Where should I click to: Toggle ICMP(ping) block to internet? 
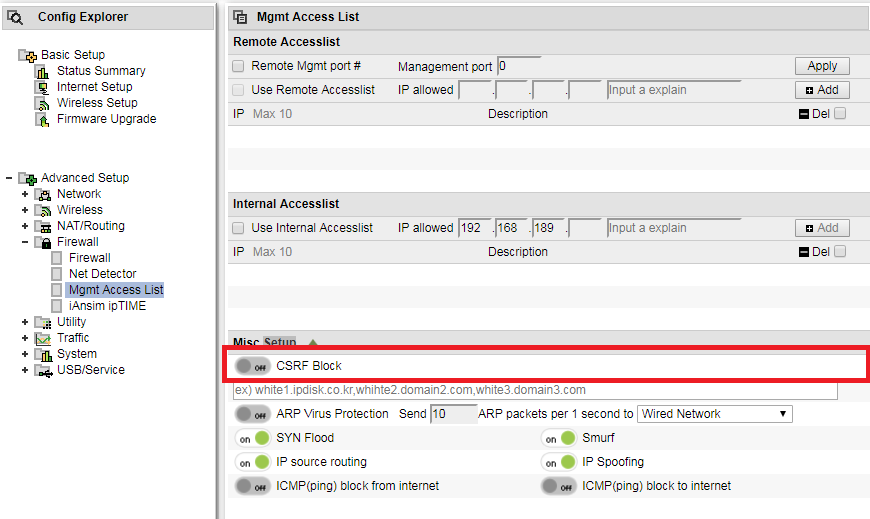point(558,486)
